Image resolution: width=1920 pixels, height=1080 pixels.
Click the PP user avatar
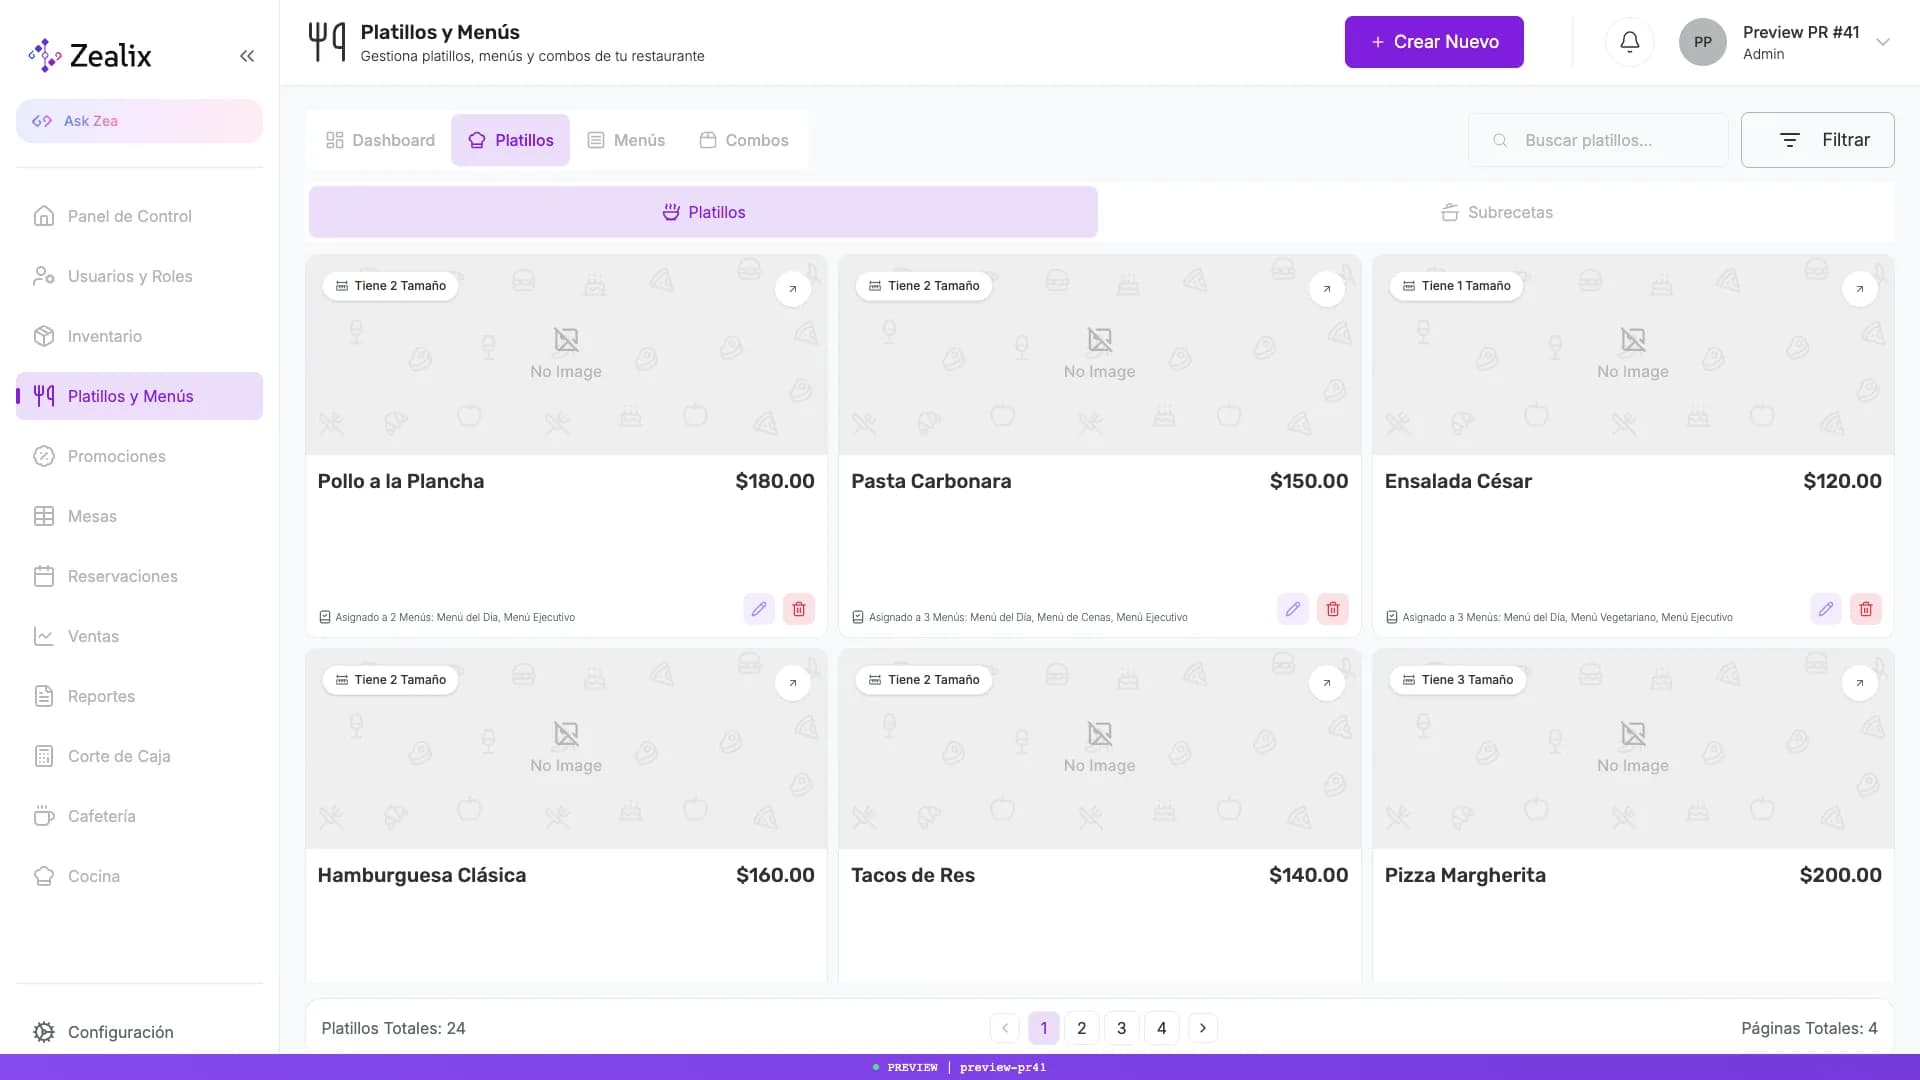[1703, 42]
